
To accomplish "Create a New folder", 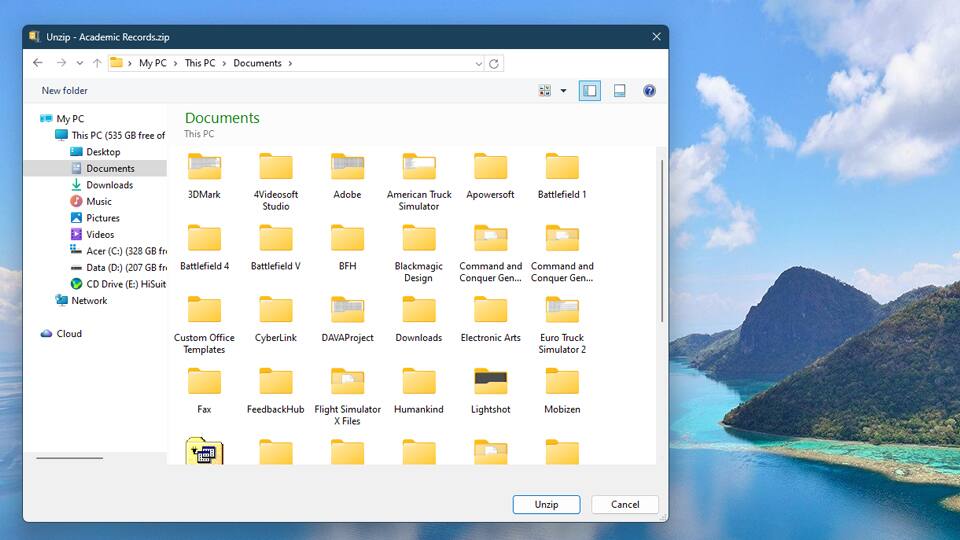I will pyautogui.click(x=64, y=91).
